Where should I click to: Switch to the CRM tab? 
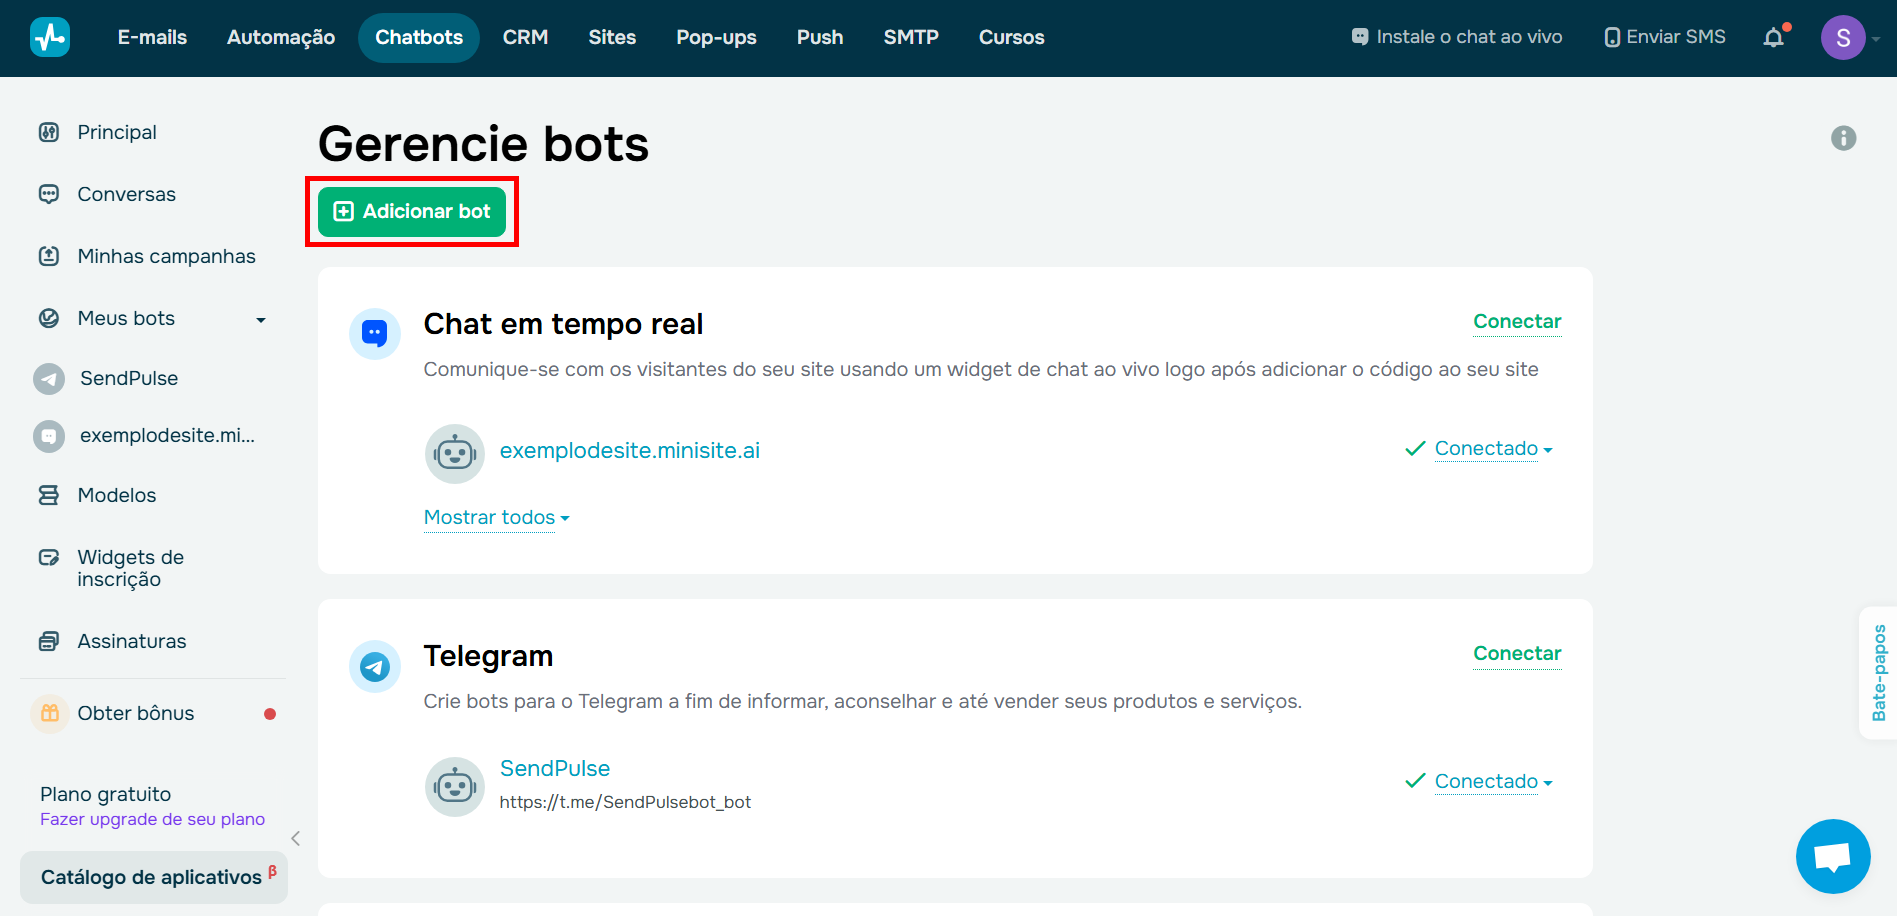524,36
